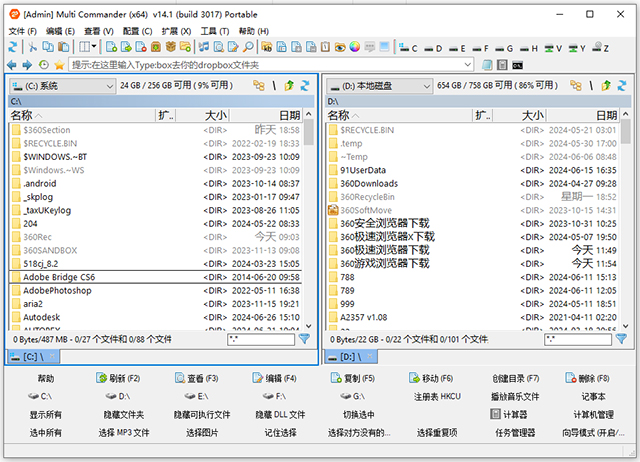Viewport: 640px width, 462px height.
Task: Toggle the 隐藏可执行文件 button
Action: [202, 415]
